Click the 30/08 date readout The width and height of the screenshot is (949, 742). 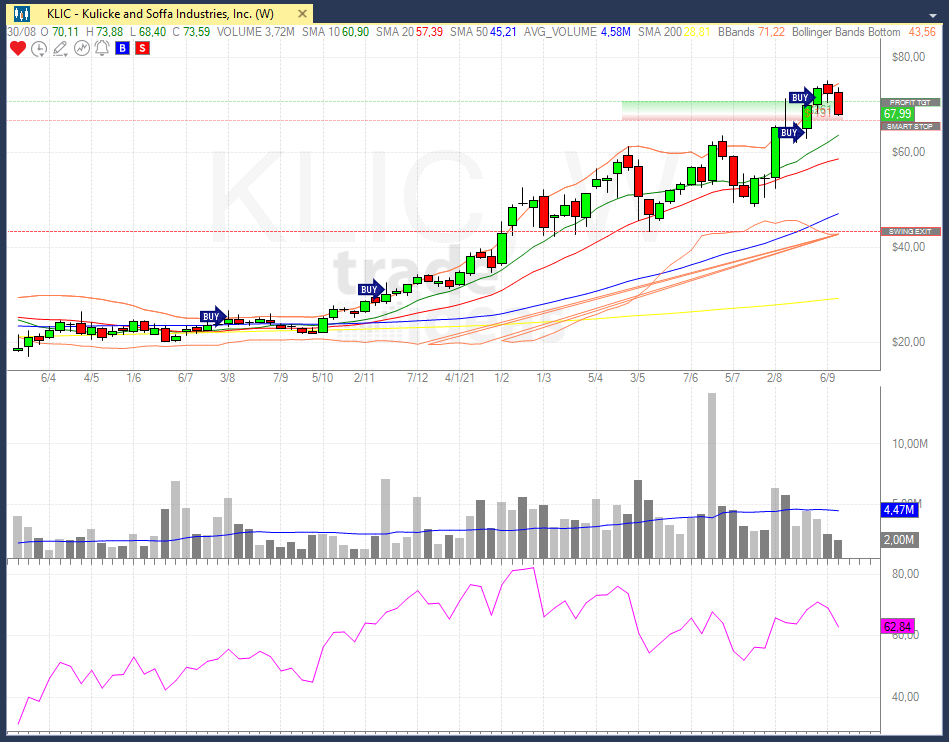pos(21,31)
